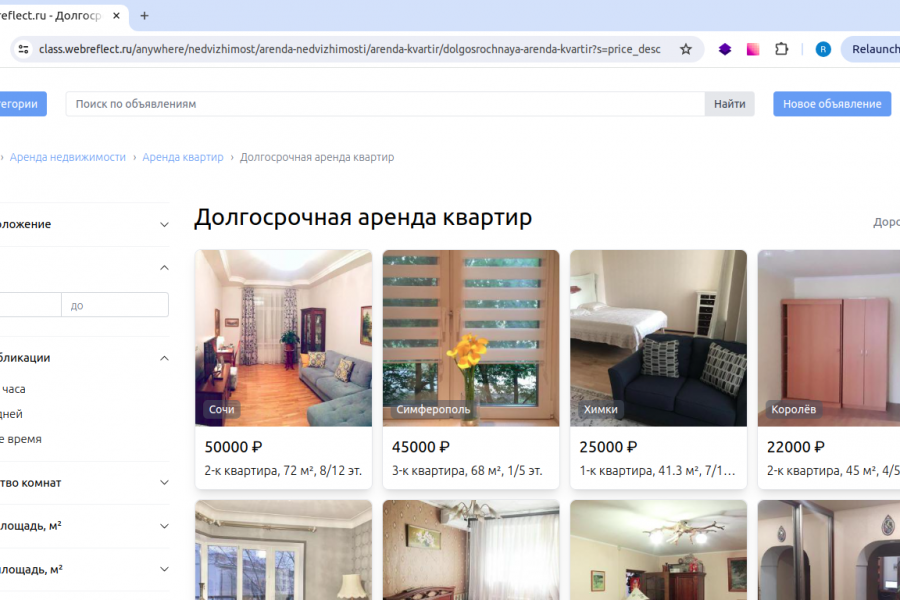Select the 'часа' publication period option
The image size is (900, 600).
[x=14, y=389]
